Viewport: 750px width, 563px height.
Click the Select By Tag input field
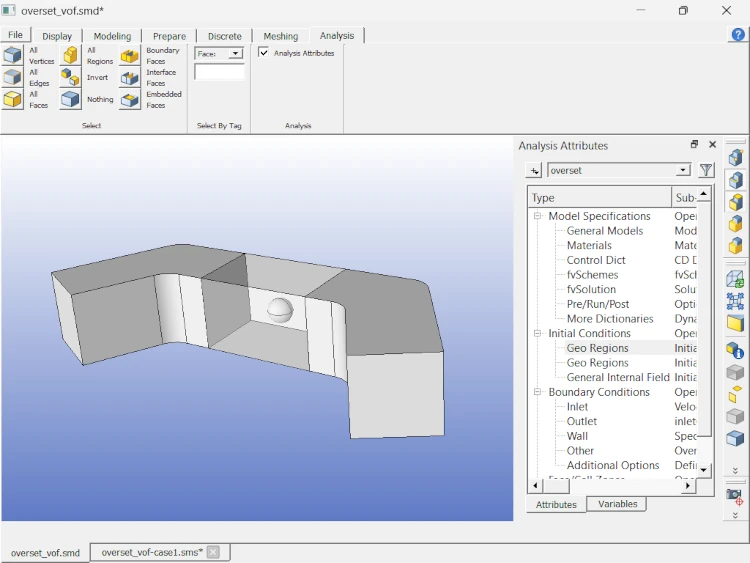[219, 71]
